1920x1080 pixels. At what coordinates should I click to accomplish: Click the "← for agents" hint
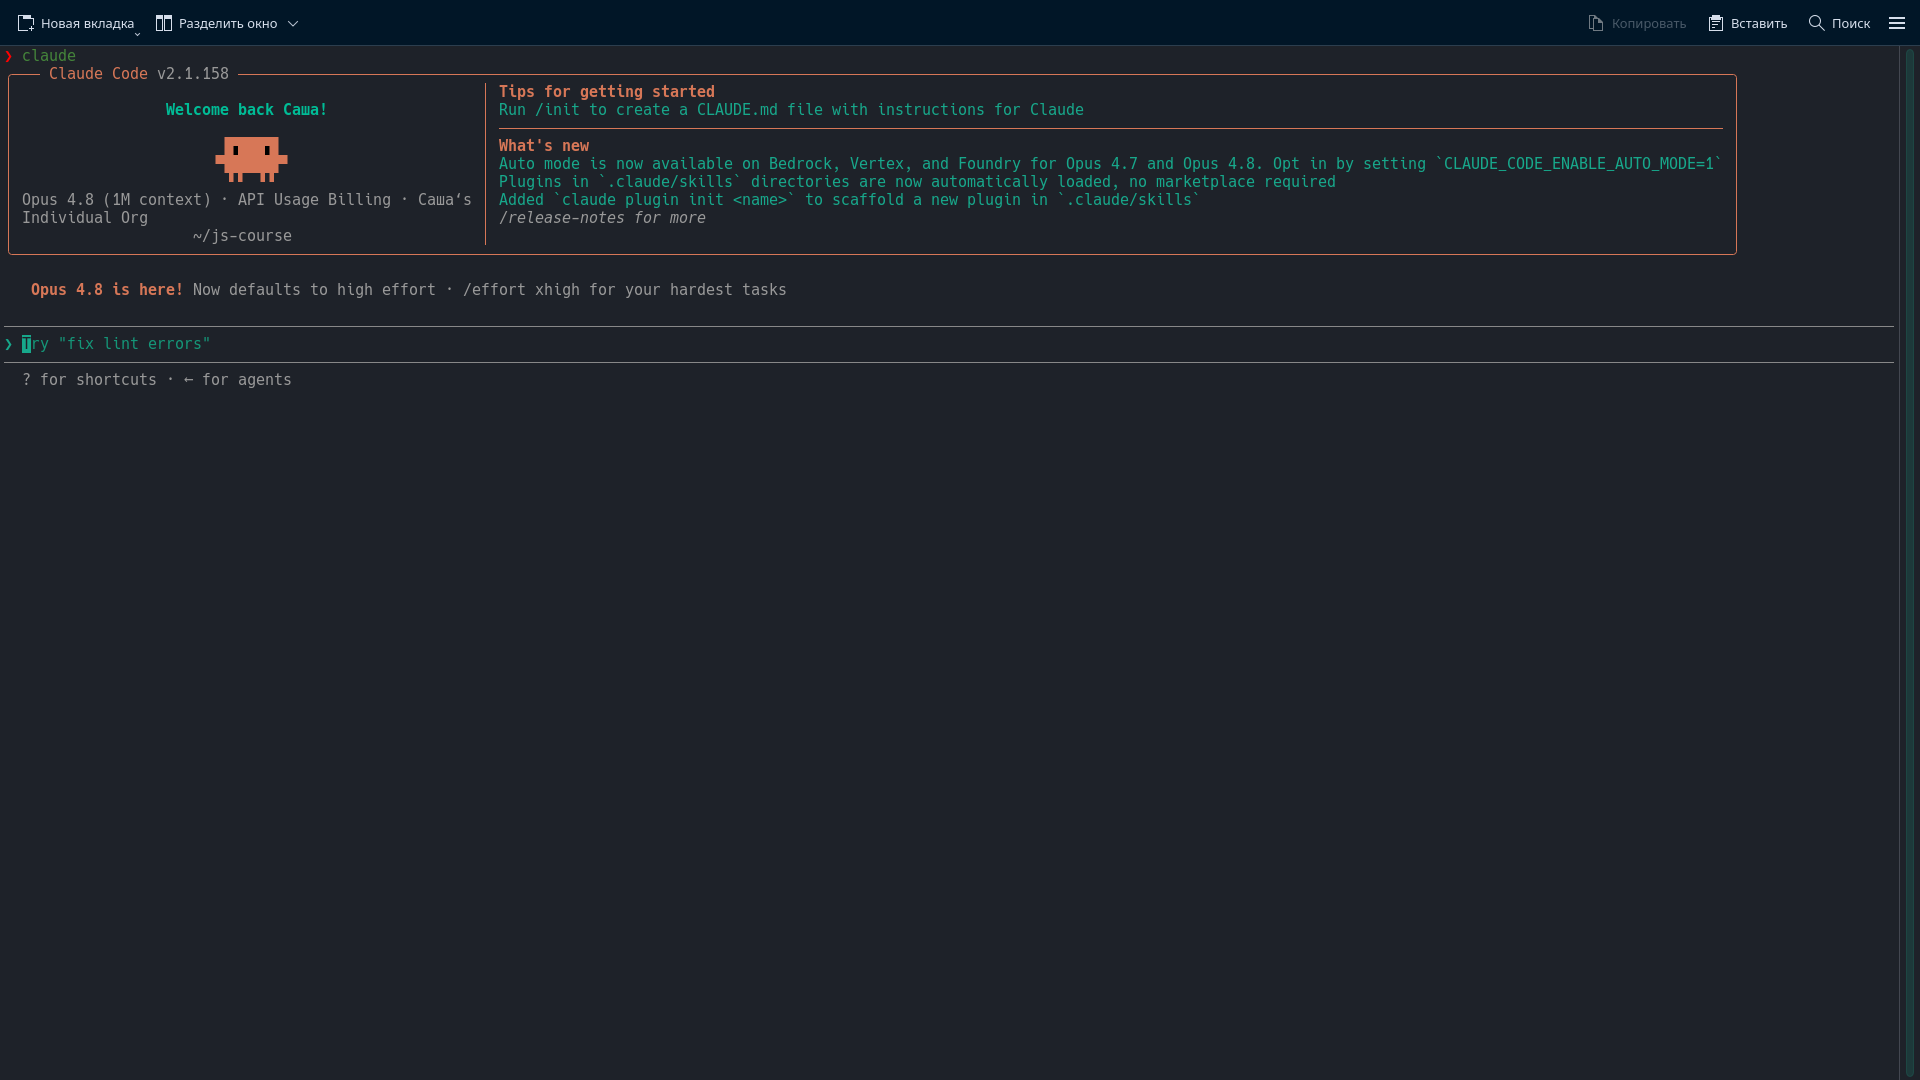238,380
